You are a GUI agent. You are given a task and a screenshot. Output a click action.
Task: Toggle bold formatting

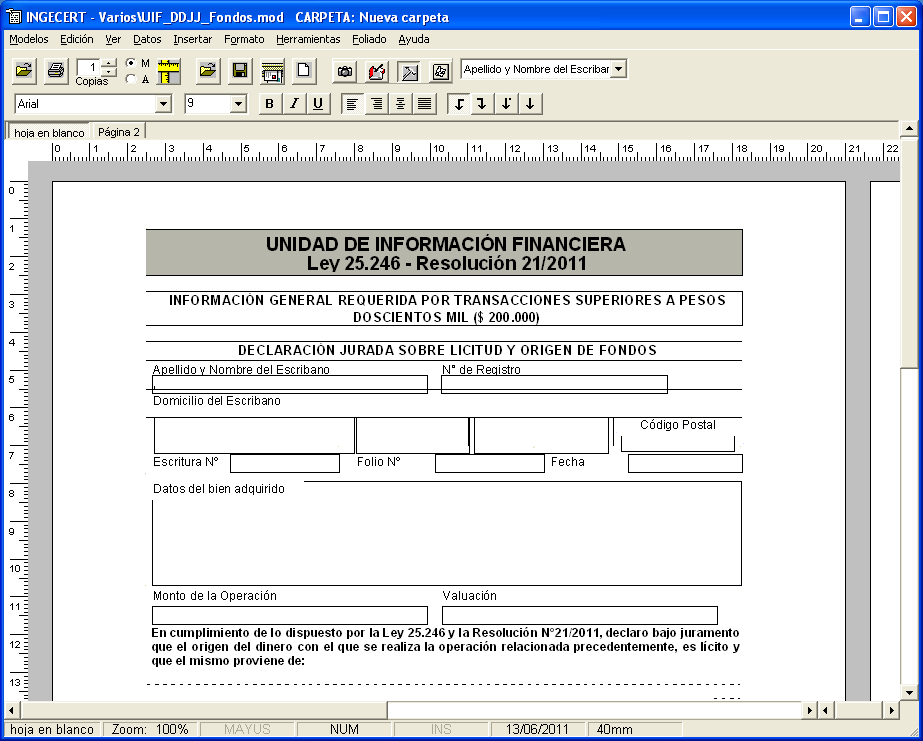coord(270,104)
